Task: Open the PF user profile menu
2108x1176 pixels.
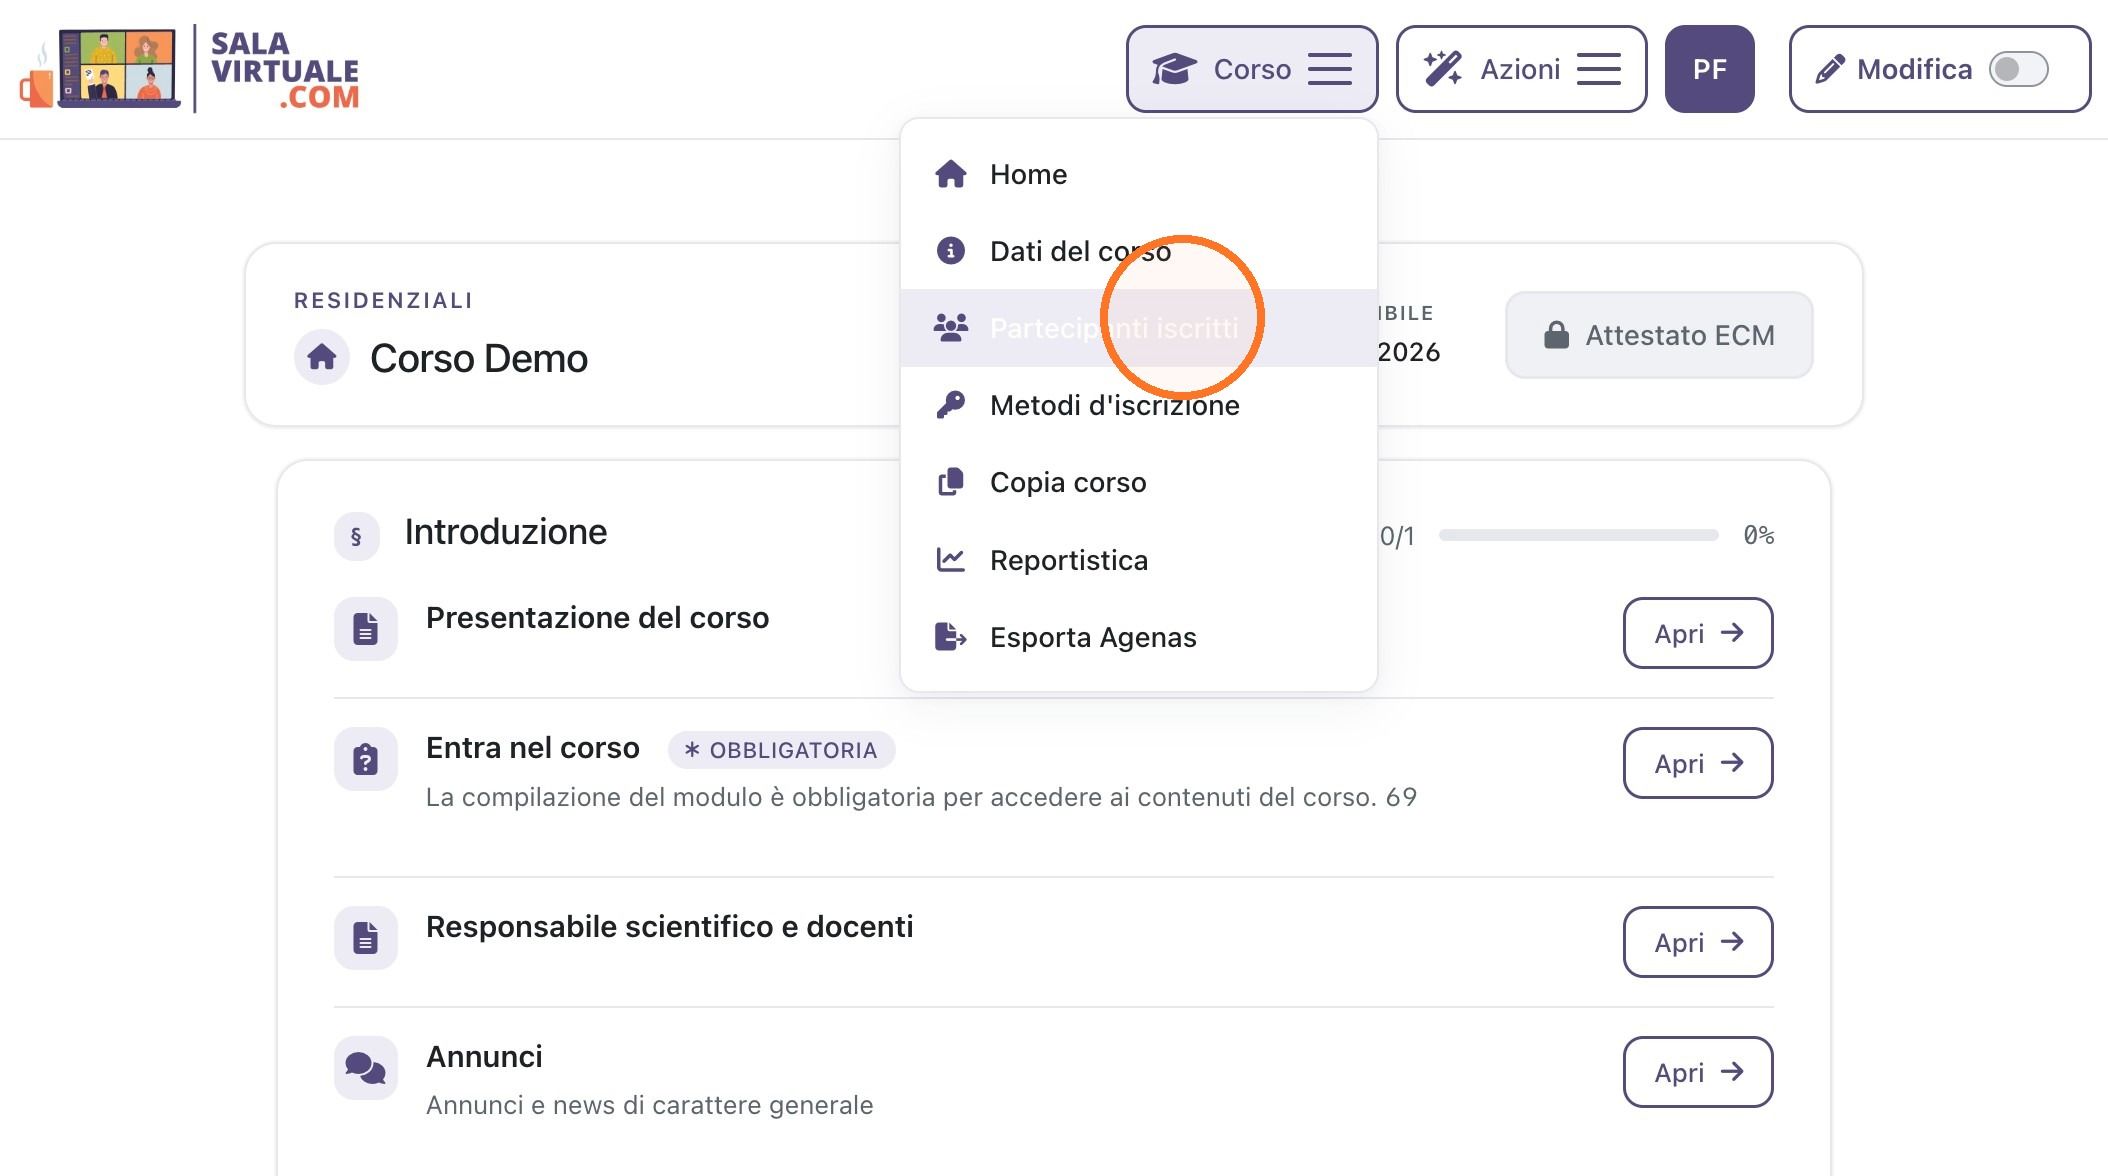Action: (x=1709, y=69)
